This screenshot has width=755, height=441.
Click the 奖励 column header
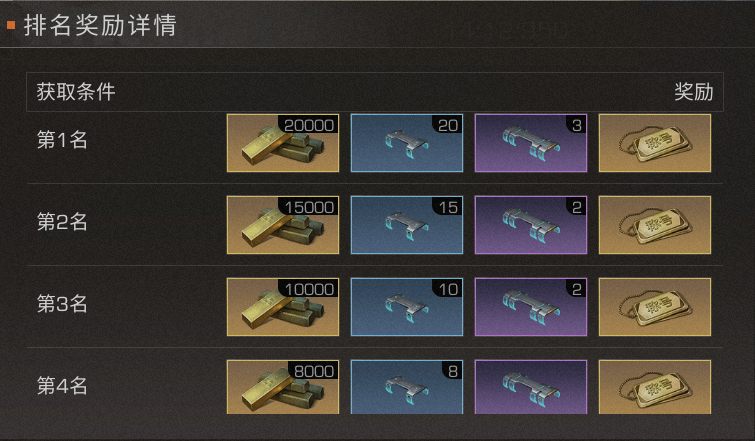693,91
